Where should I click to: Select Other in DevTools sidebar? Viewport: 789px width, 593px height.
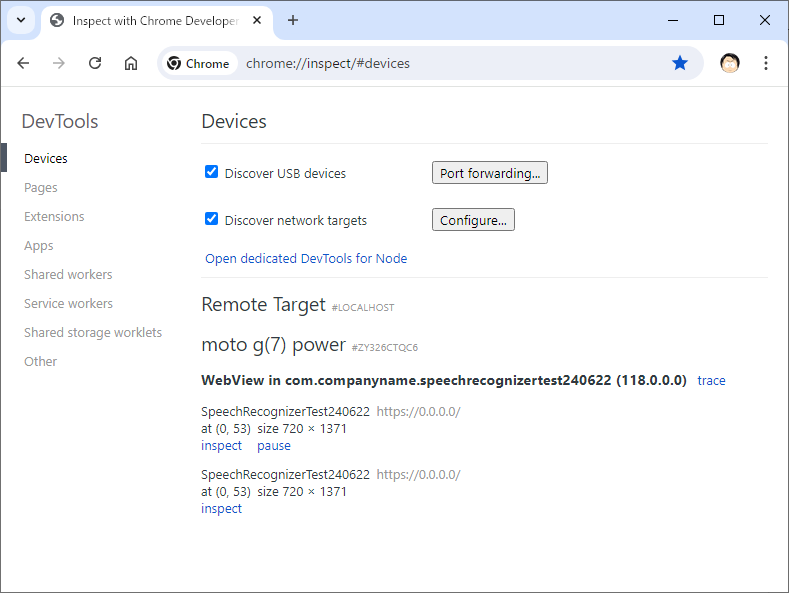41,361
